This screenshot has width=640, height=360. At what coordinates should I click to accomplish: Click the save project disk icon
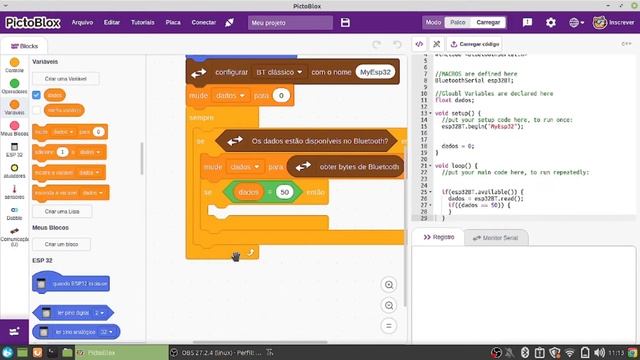pyautogui.click(x=345, y=22)
